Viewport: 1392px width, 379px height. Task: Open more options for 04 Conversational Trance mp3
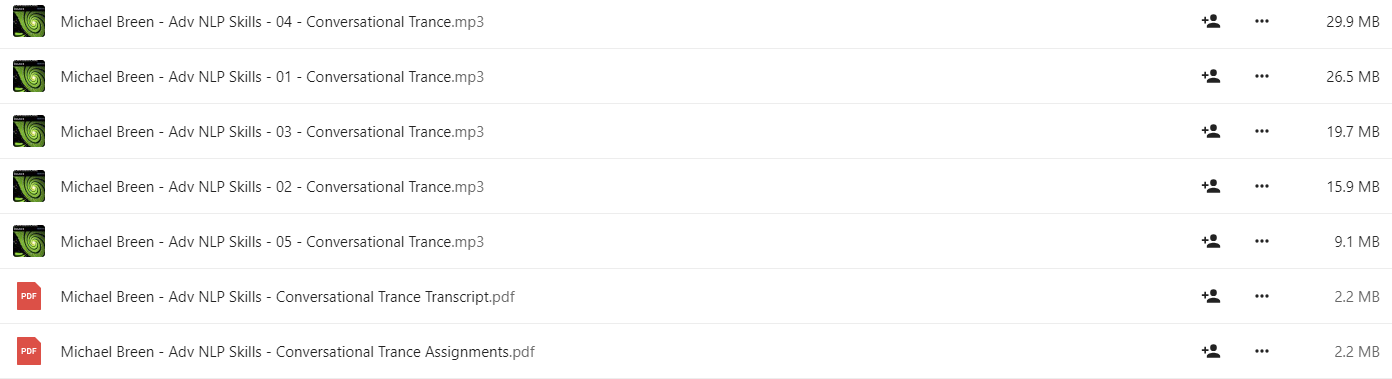pyautogui.click(x=1262, y=21)
